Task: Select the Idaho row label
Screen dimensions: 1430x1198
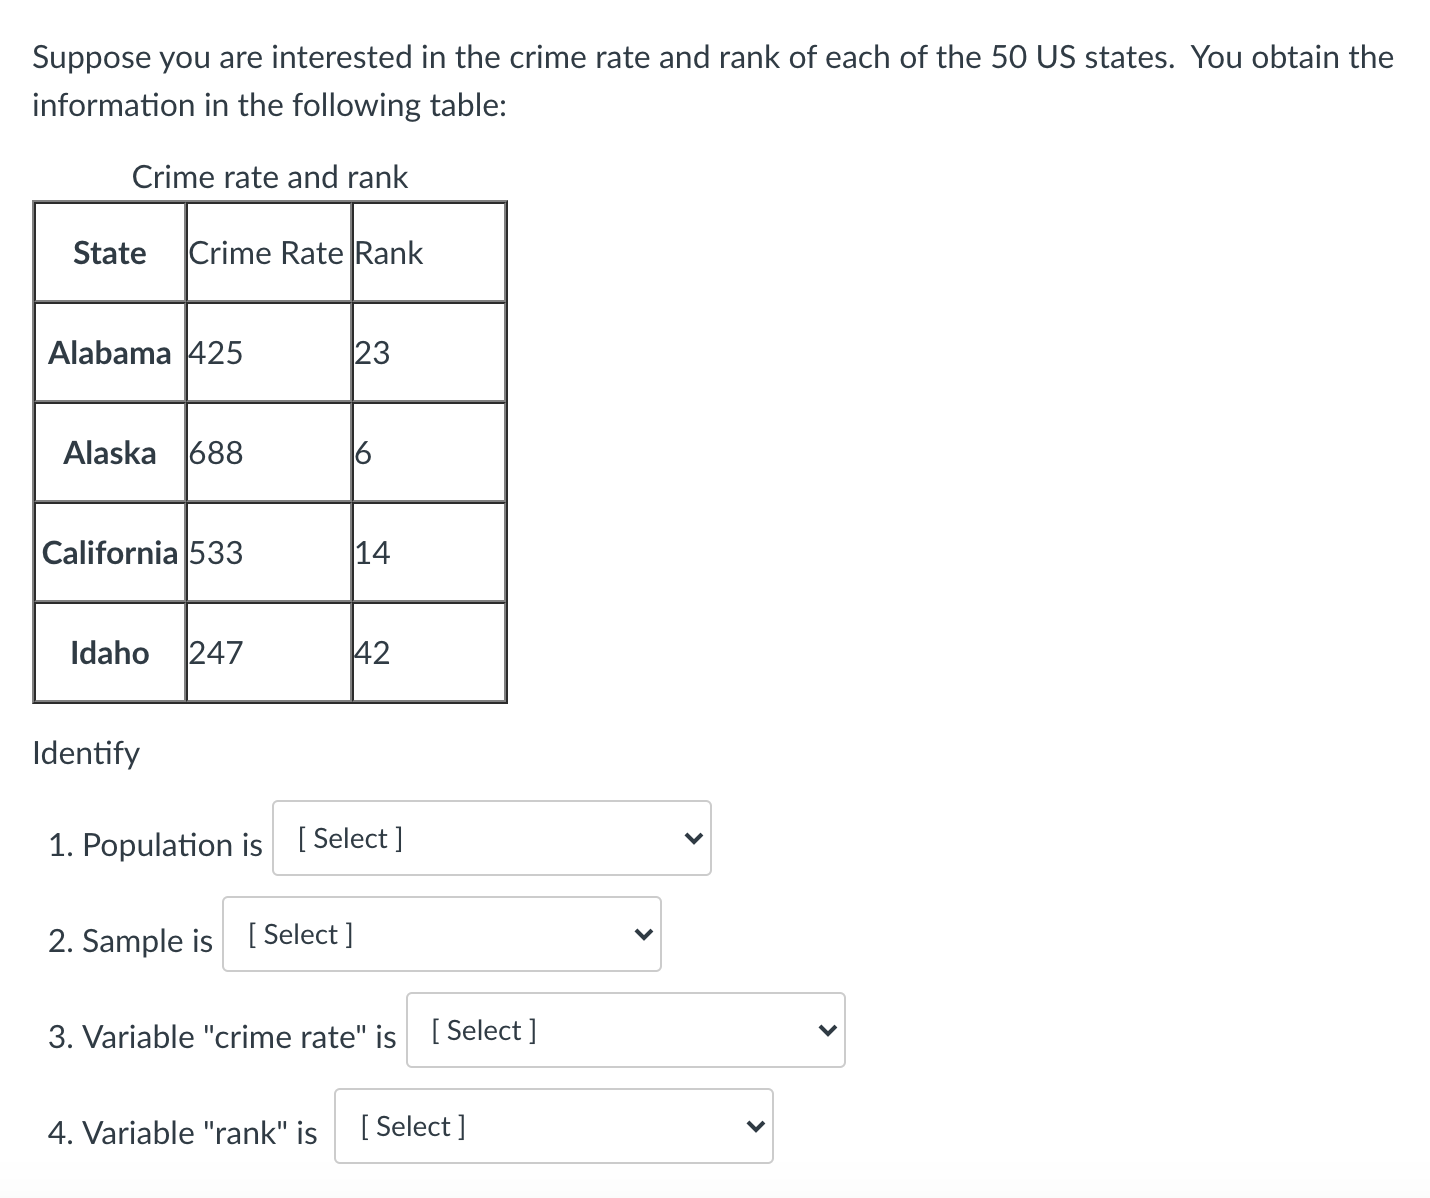Action: (110, 653)
